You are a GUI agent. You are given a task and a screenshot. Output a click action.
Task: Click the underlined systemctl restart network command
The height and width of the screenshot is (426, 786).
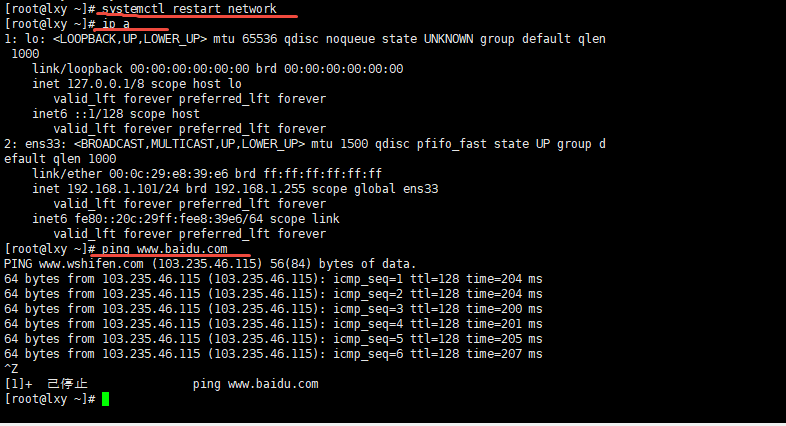pos(189,9)
